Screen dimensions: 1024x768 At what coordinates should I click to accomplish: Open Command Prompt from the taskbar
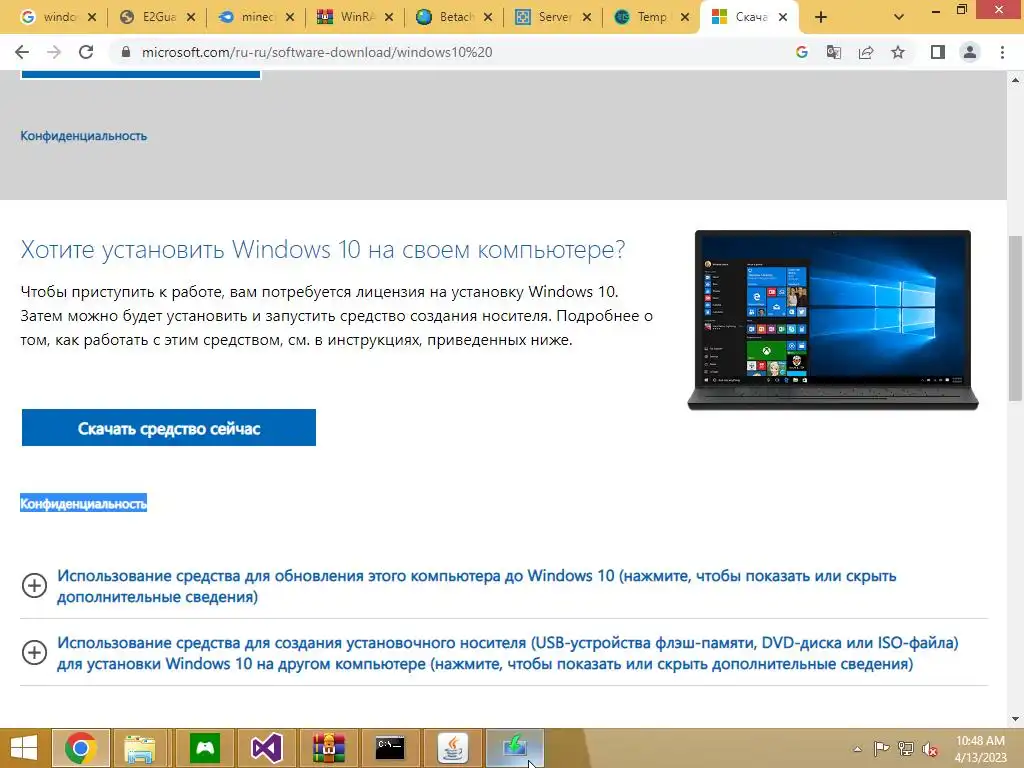[x=390, y=748]
